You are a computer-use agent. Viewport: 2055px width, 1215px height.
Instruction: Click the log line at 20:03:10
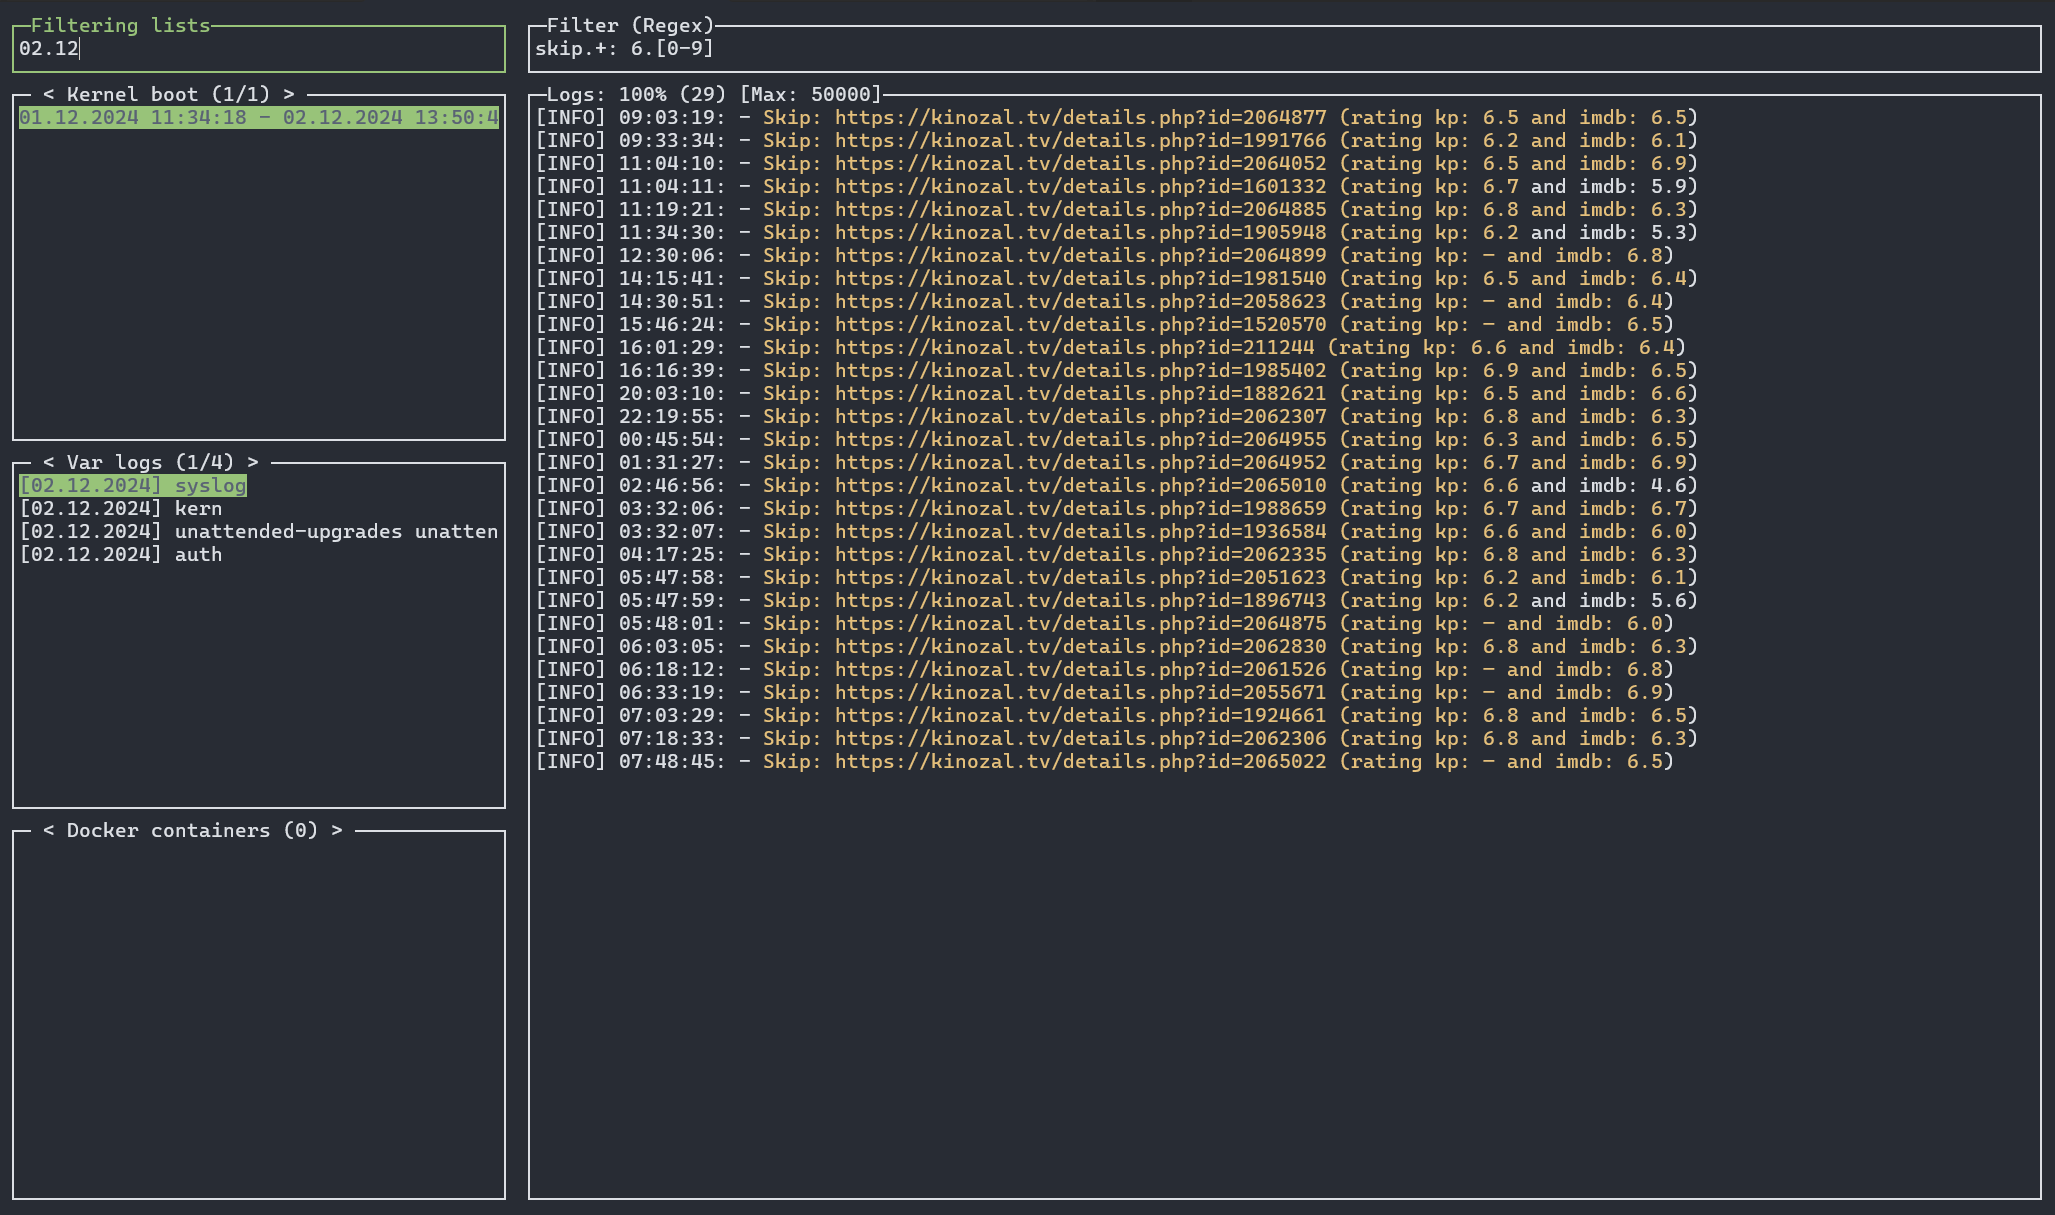click(1117, 394)
